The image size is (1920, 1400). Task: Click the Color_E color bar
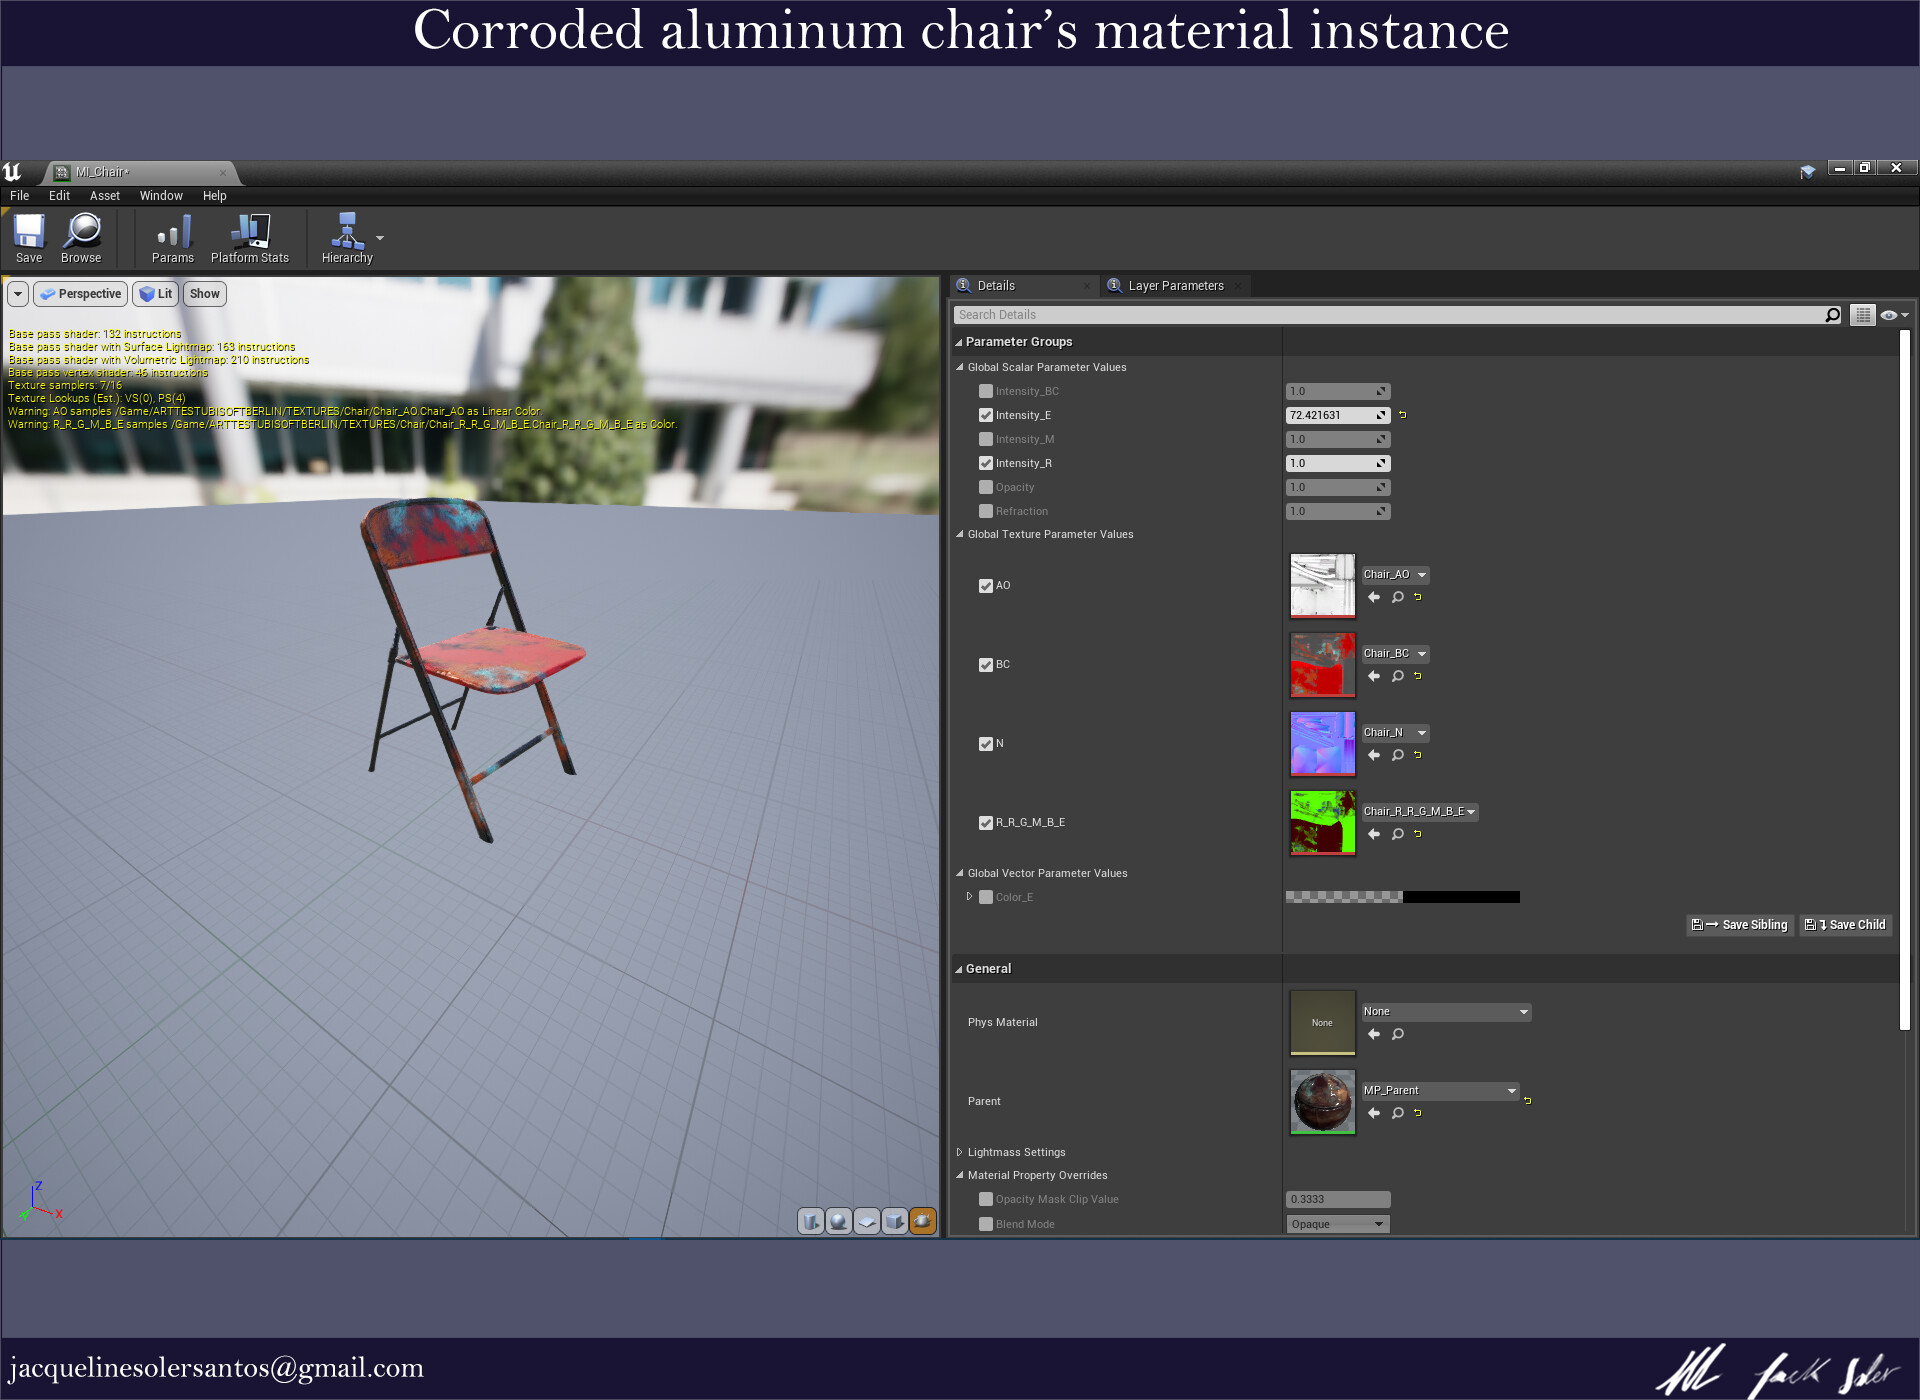(1400, 896)
